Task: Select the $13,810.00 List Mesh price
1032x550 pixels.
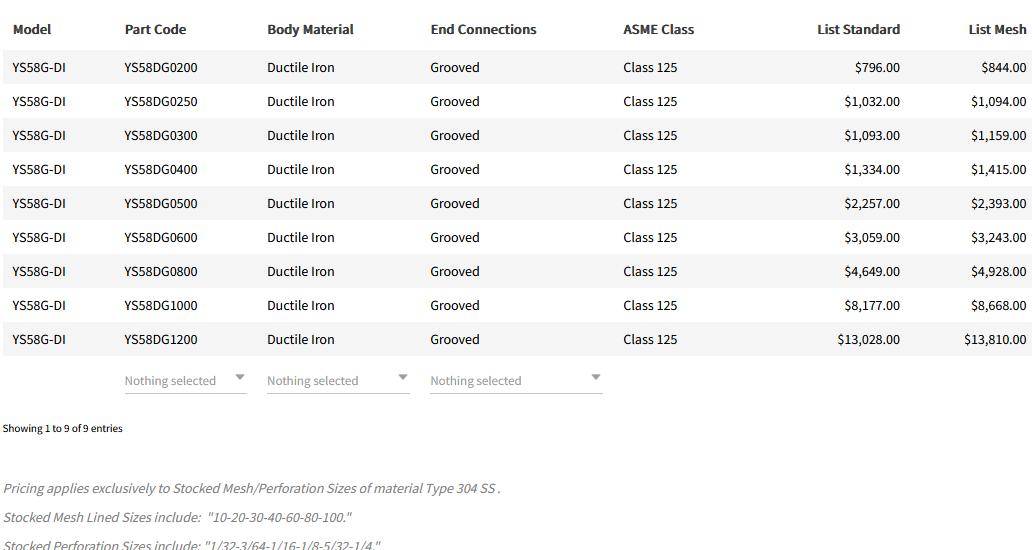Action: pyautogui.click(x=994, y=340)
